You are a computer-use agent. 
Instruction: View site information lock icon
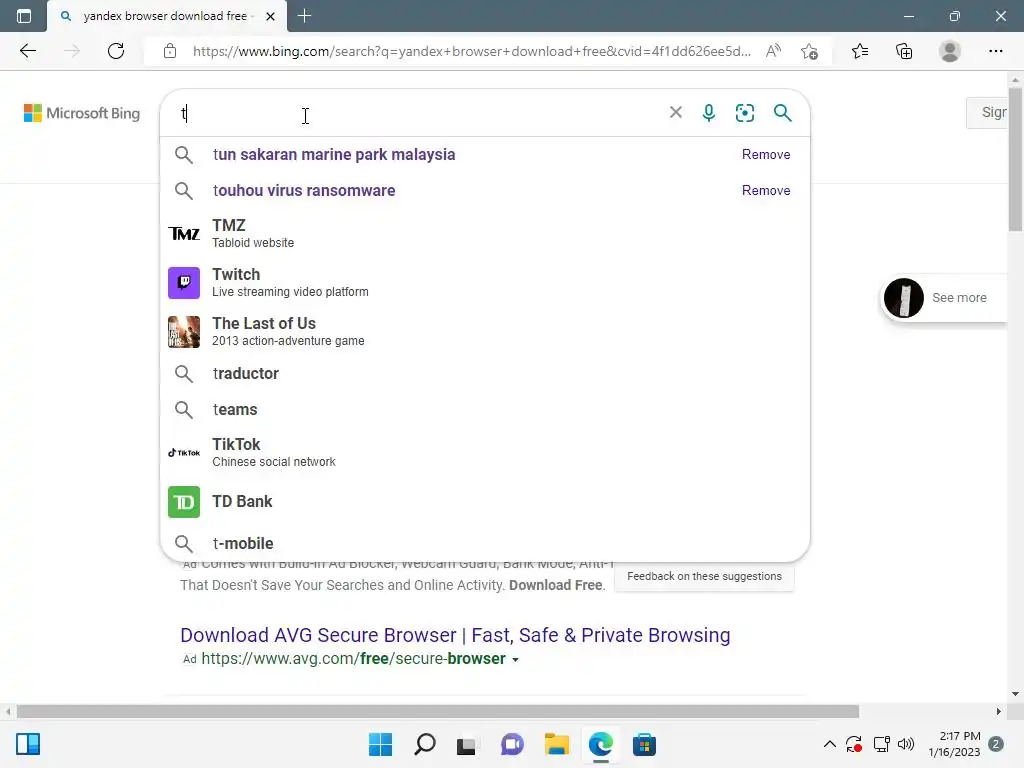click(x=170, y=51)
